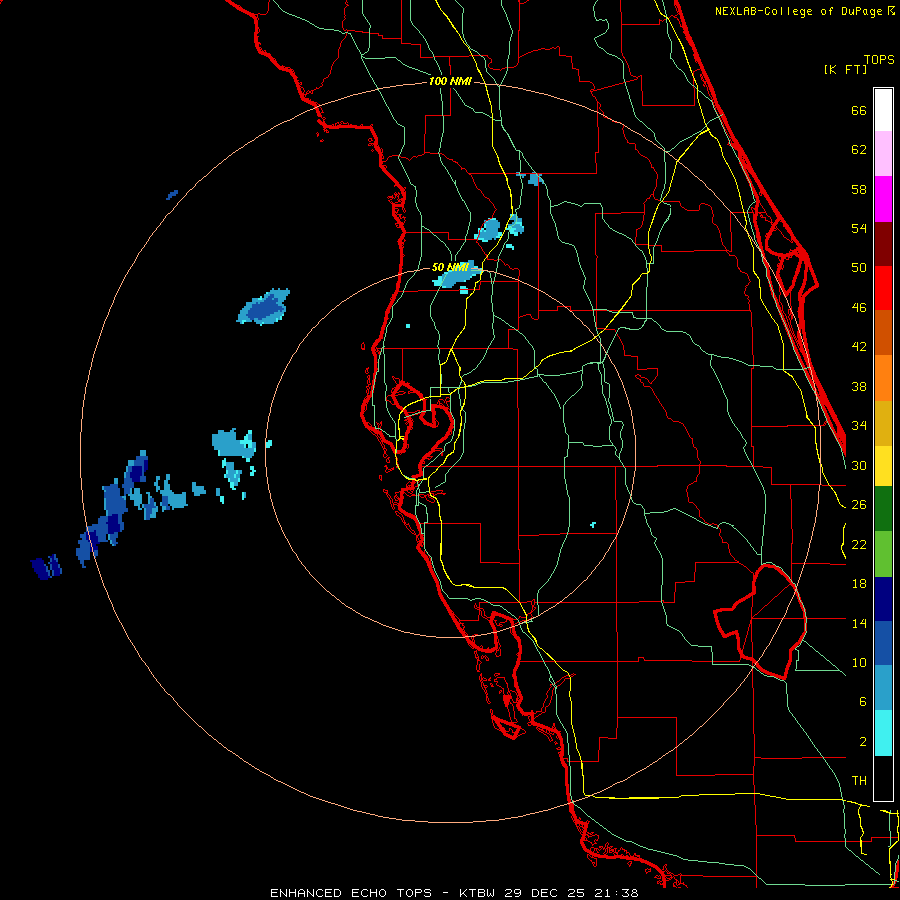Click the 58 value on the legend
The height and width of the screenshot is (900, 900).
click(859, 189)
